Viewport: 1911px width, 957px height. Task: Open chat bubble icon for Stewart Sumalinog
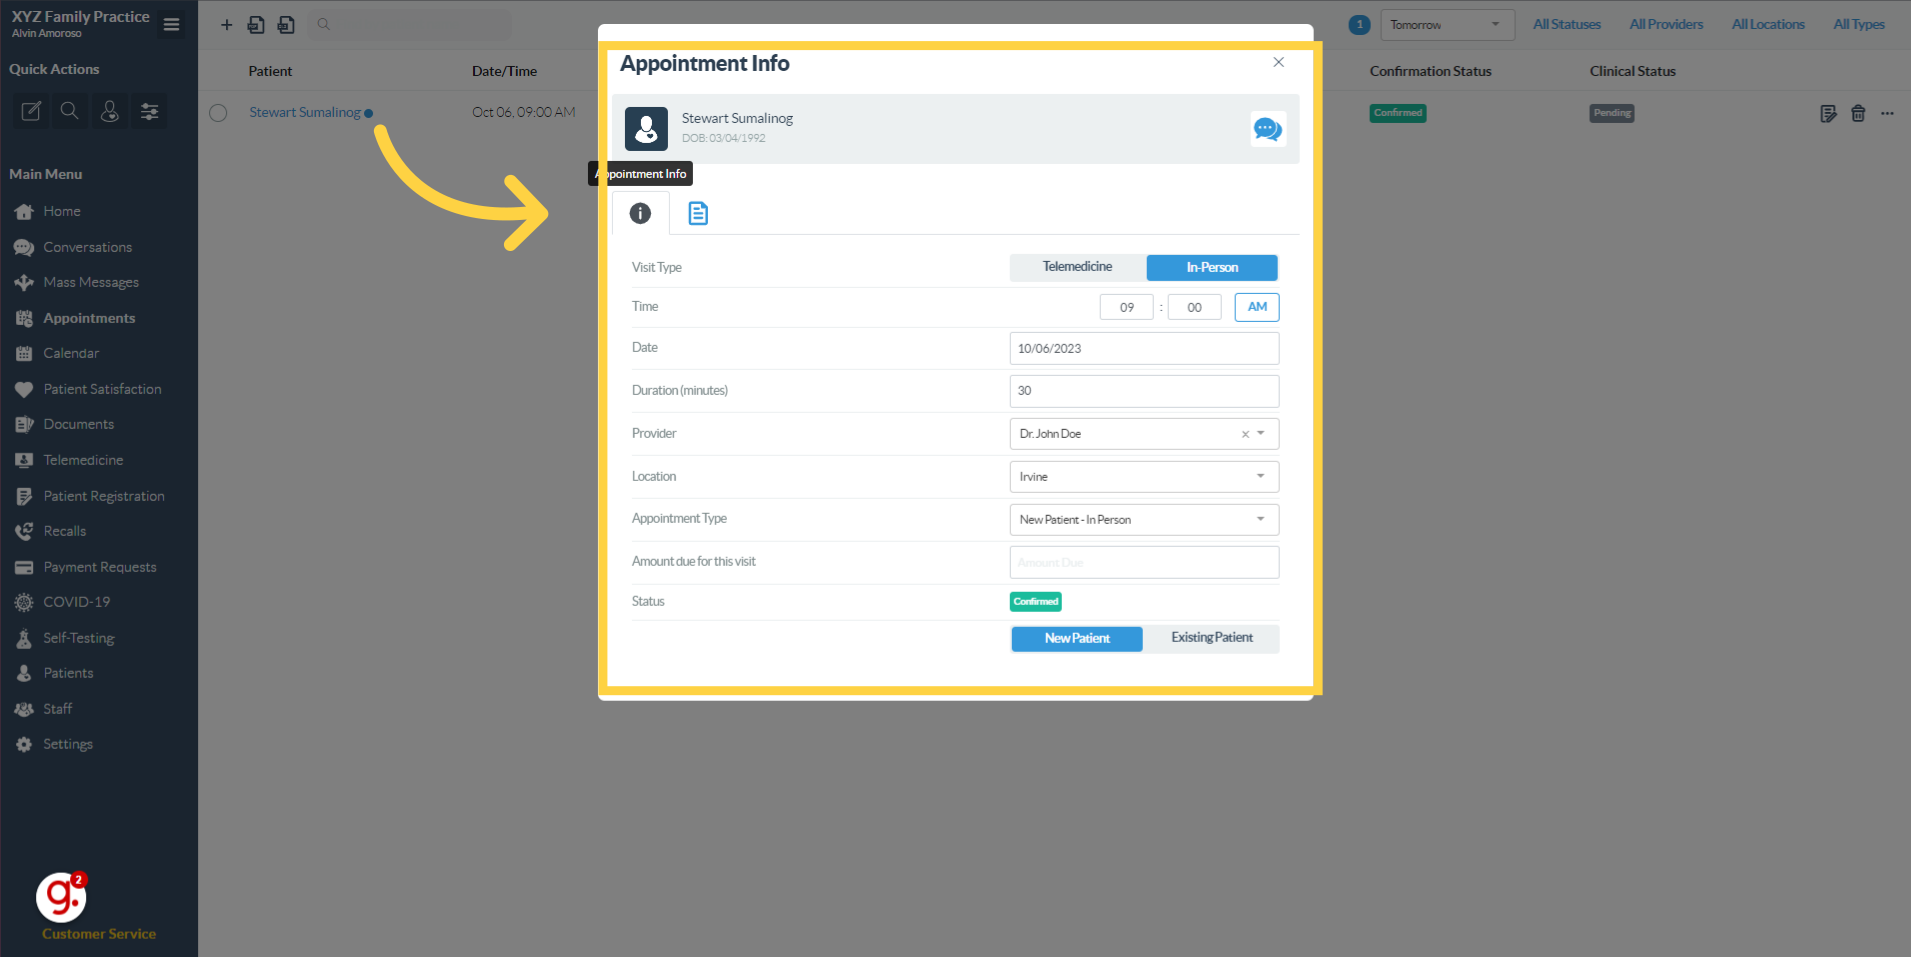point(1267,129)
